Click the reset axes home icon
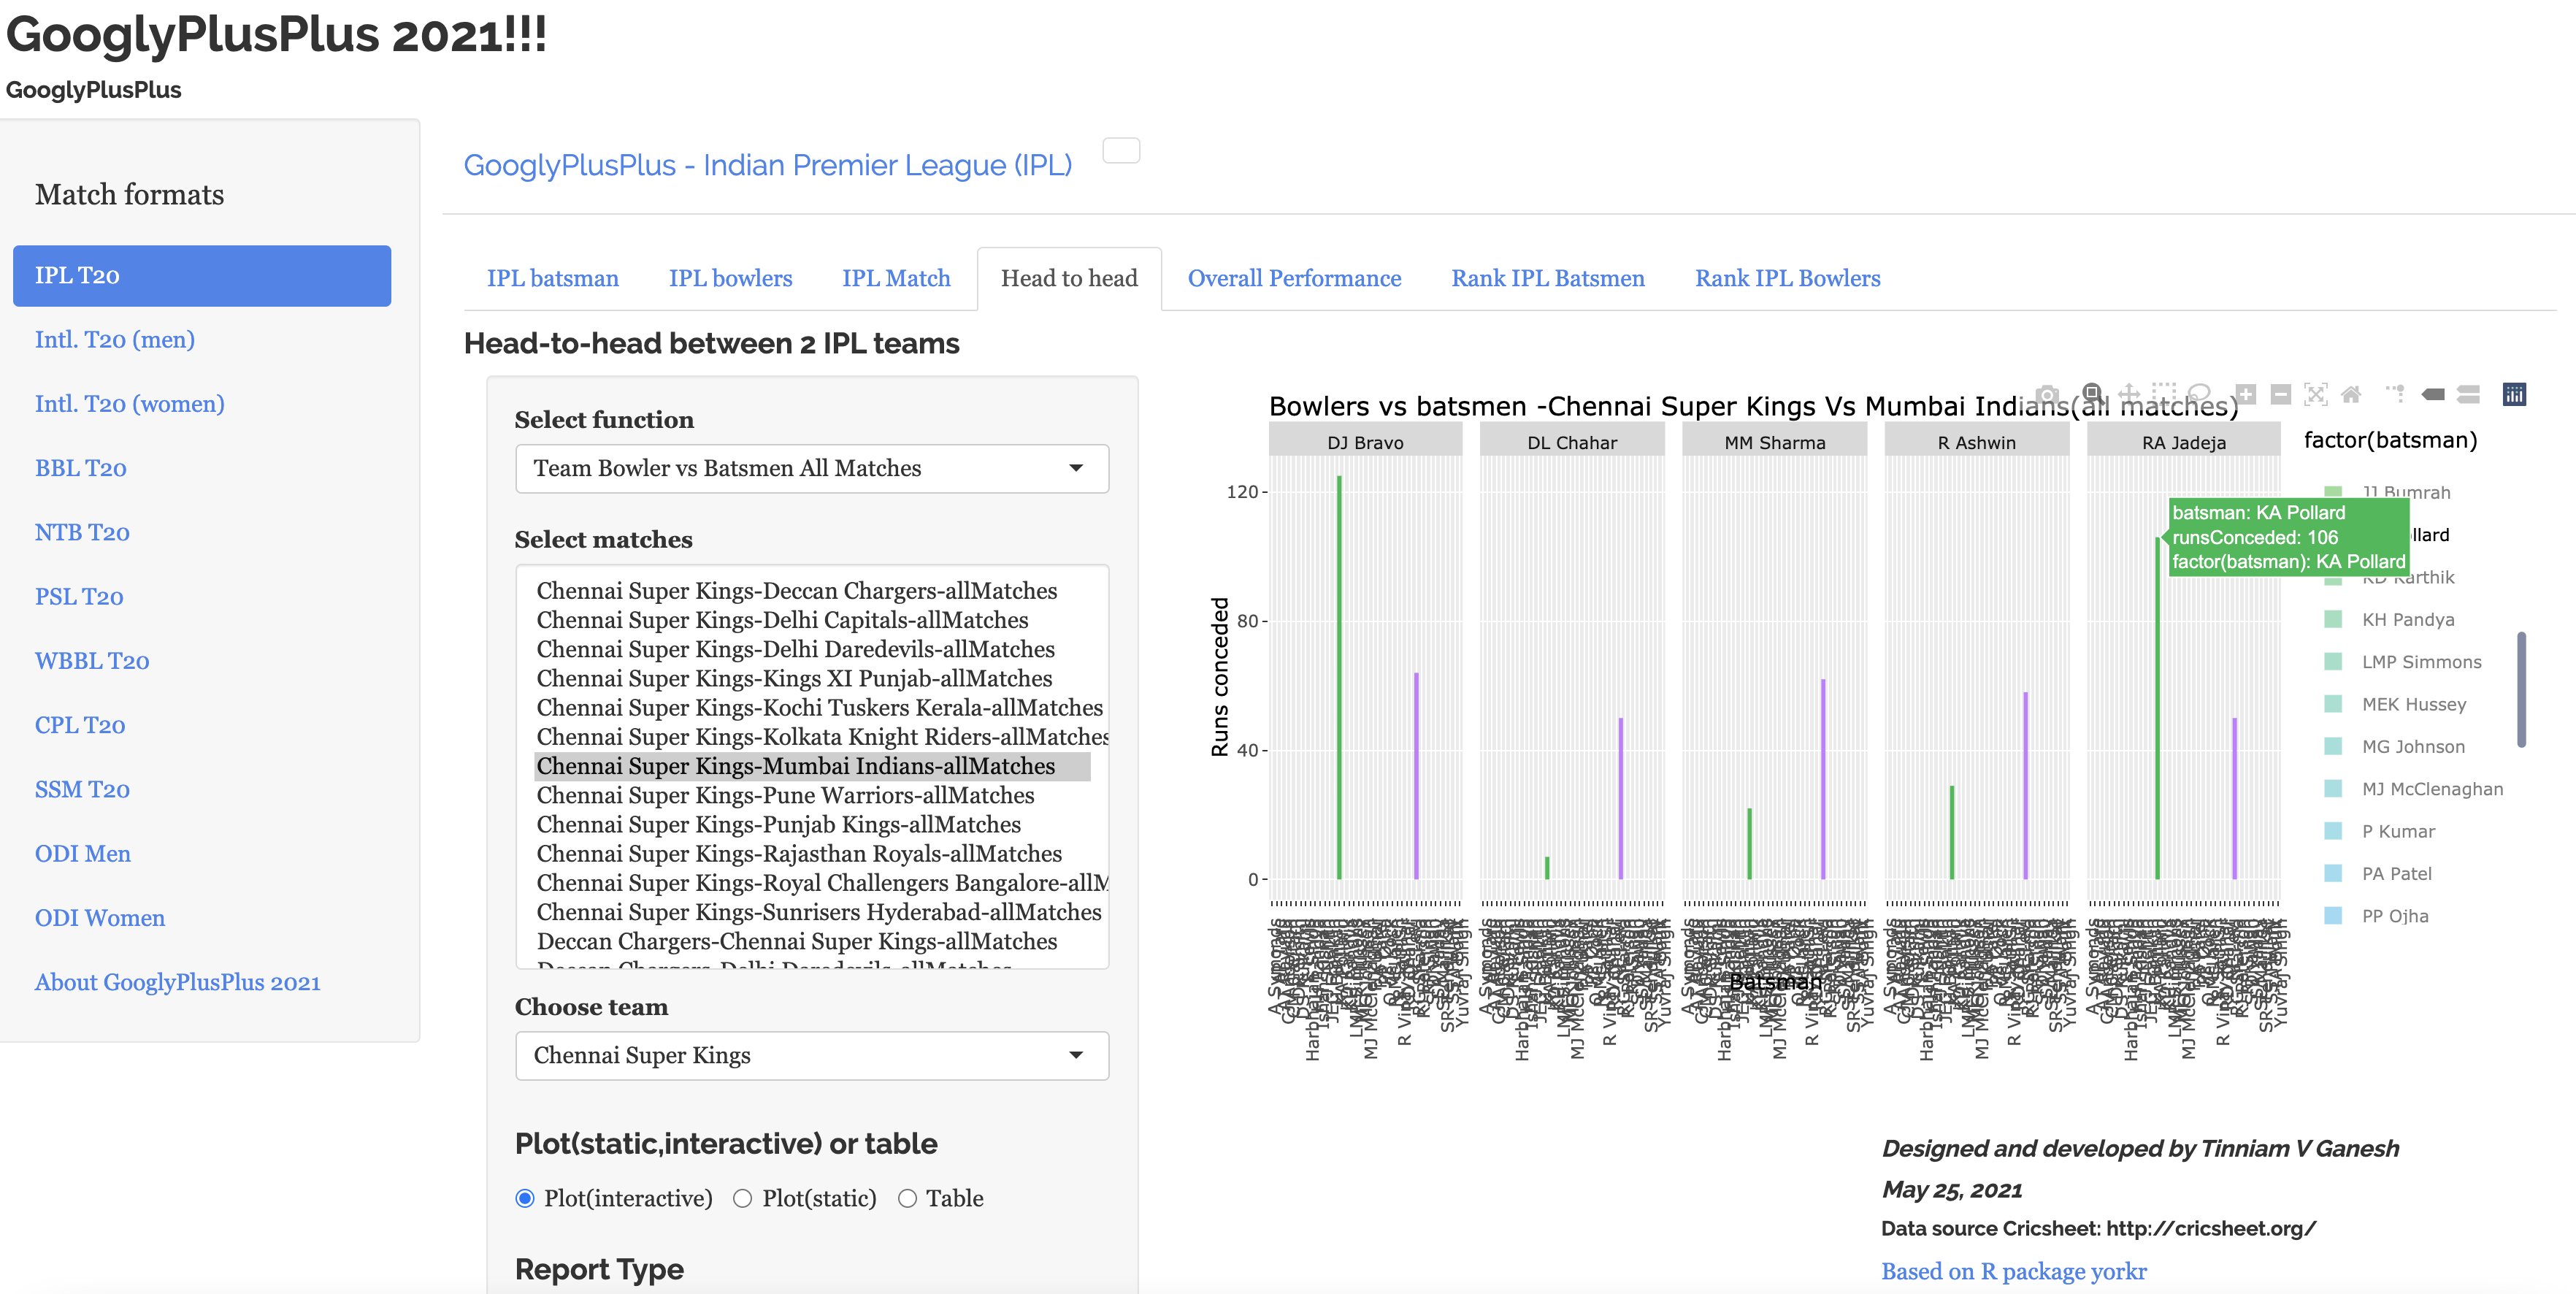Viewport: 2576px width, 1294px height. (x=2351, y=394)
